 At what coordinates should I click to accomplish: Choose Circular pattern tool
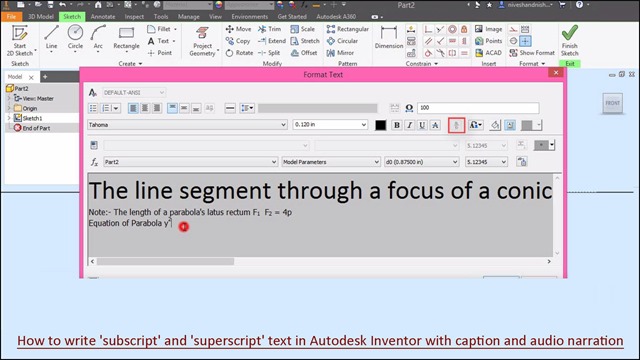point(342,41)
